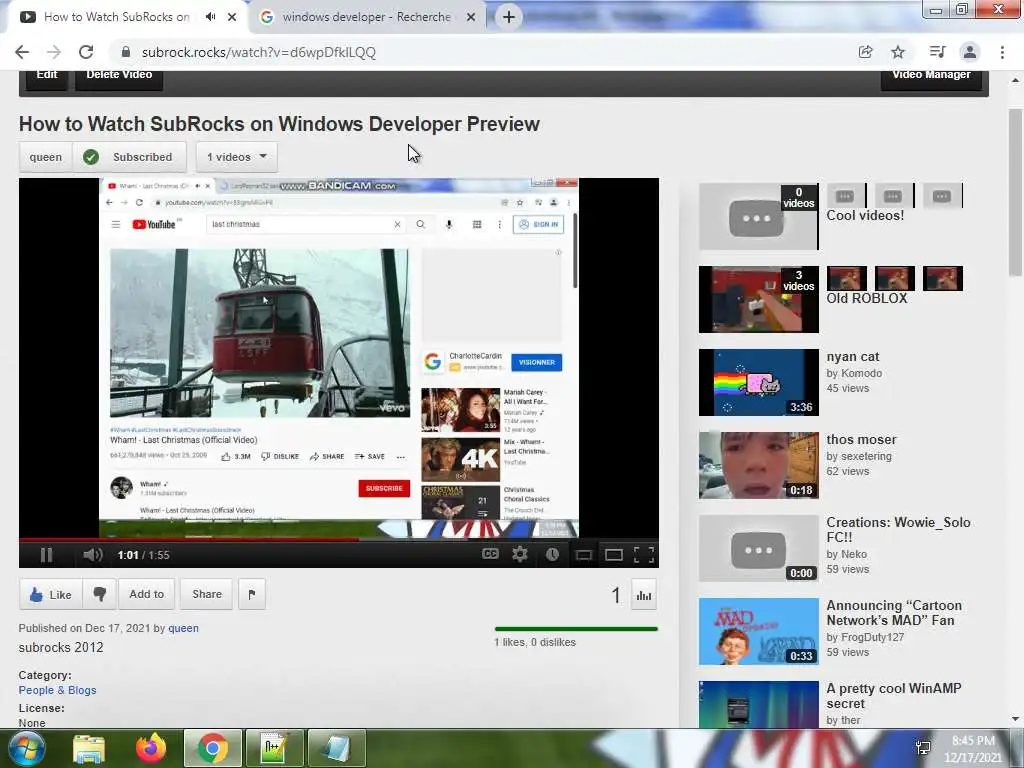Enter fullscreen mode in the player

[644, 554]
